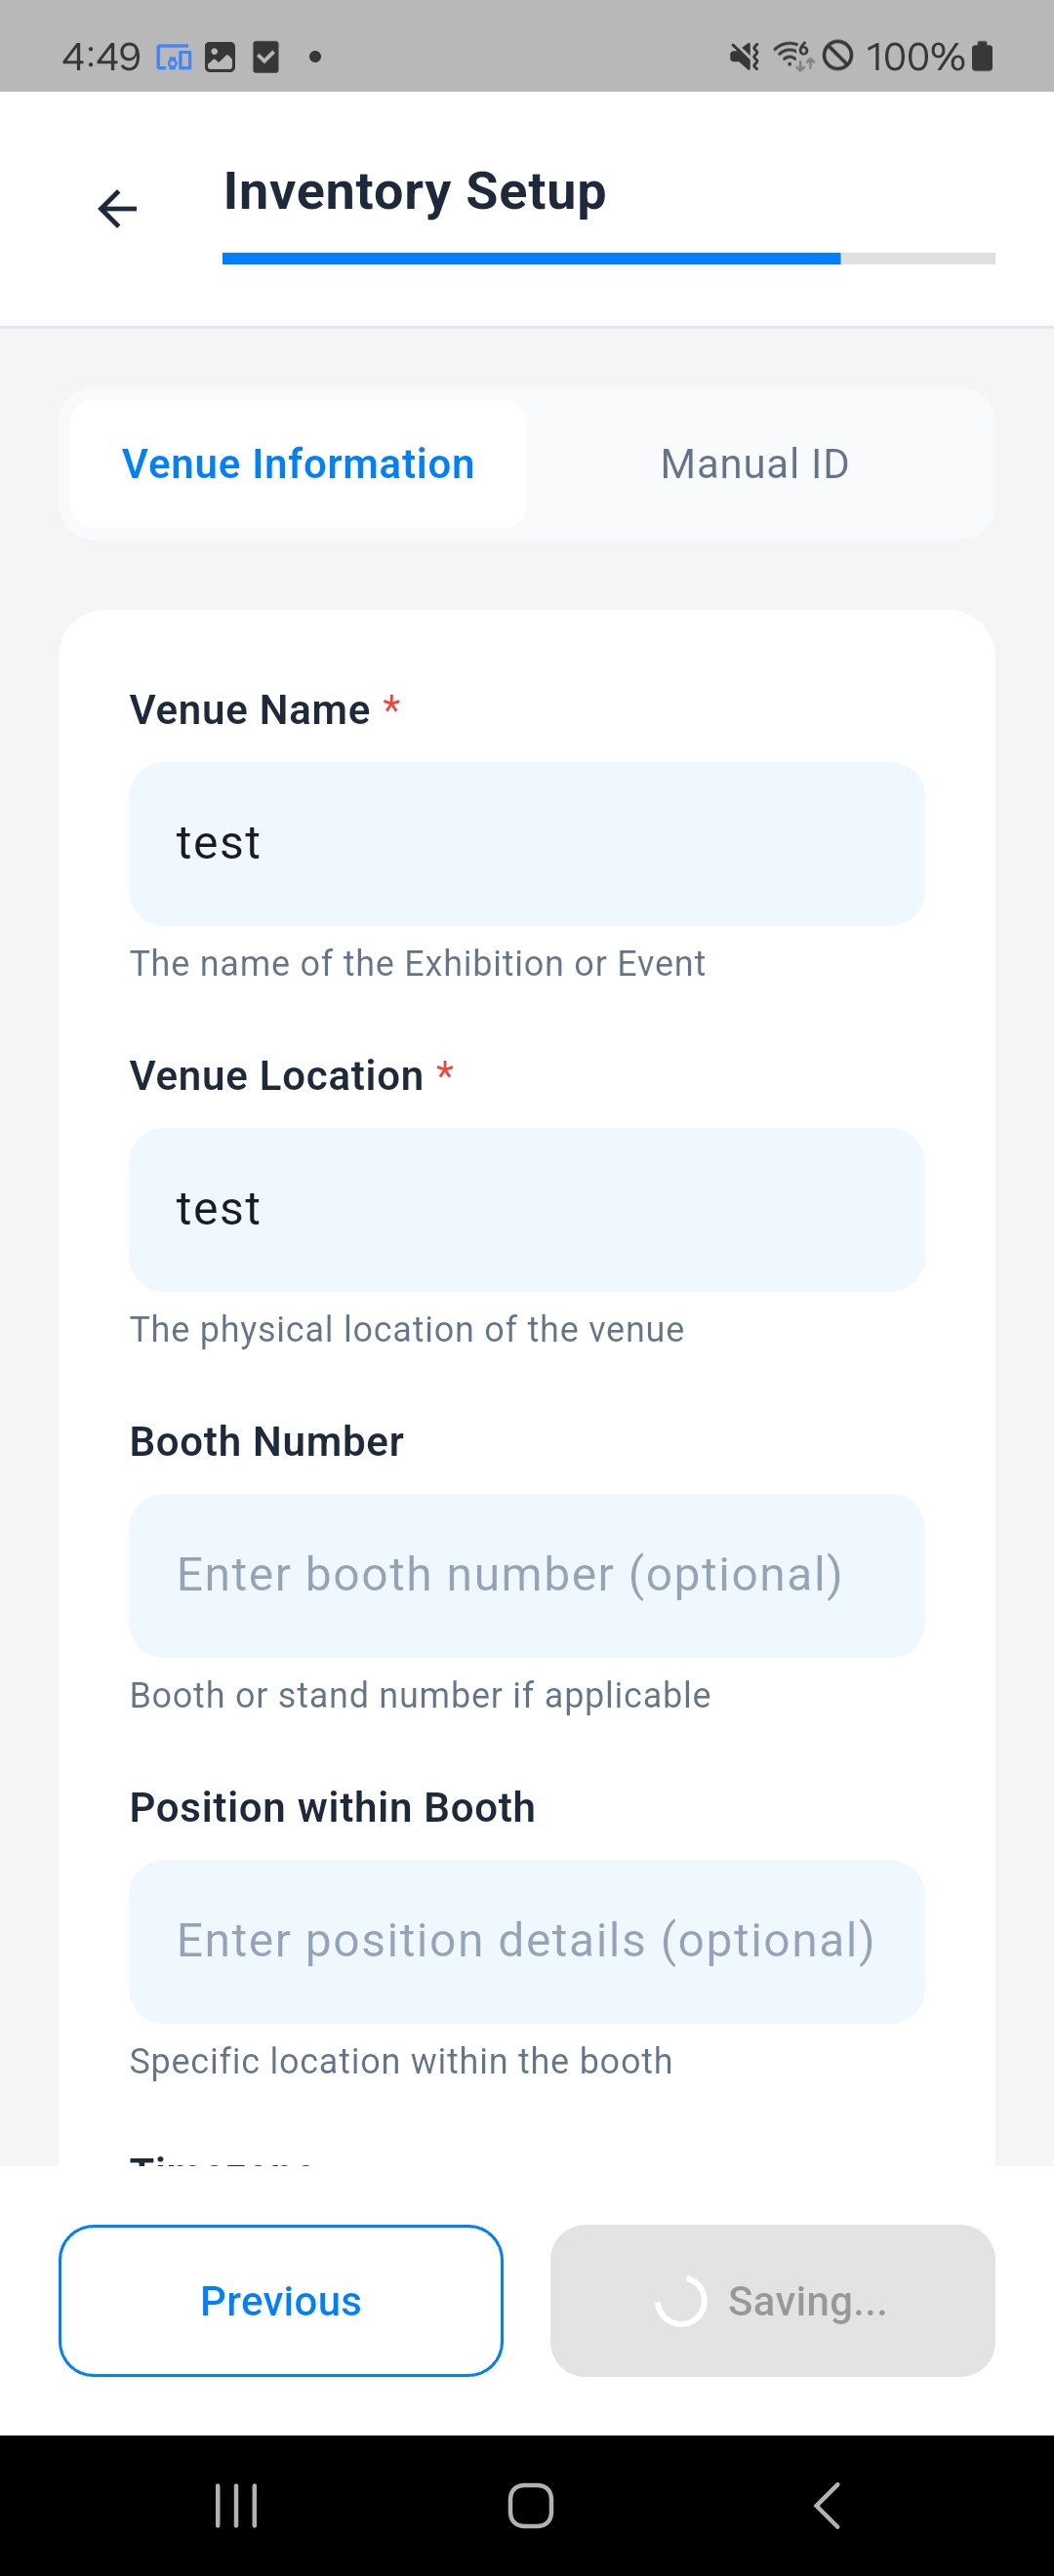Tap the blue screen-link notification icon
Image resolution: width=1054 pixels, height=2576 pixels.
(174, 57)
